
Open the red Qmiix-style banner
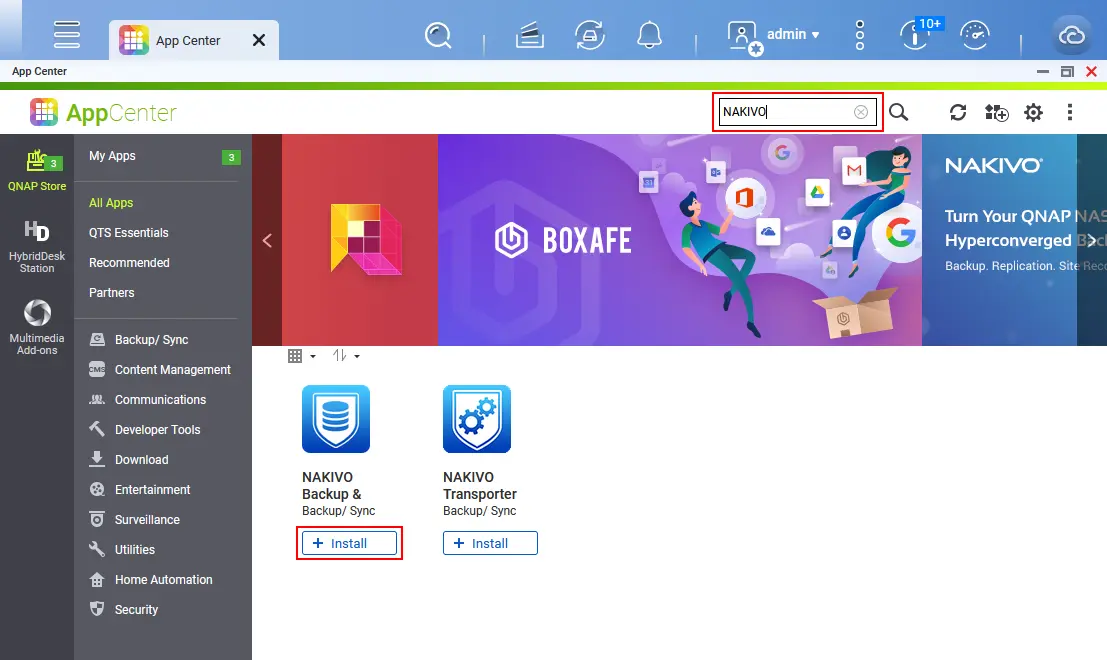(360, 240)
